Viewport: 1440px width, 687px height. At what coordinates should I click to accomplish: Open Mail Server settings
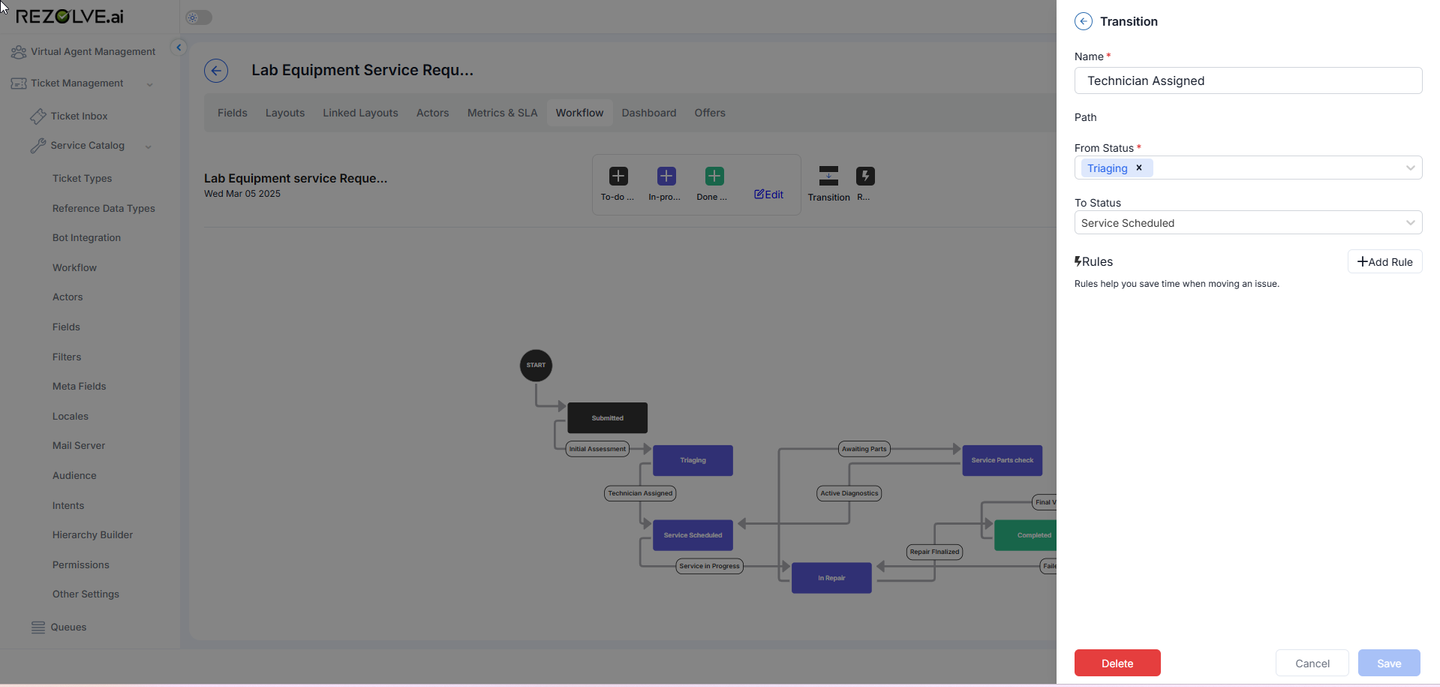79,446
